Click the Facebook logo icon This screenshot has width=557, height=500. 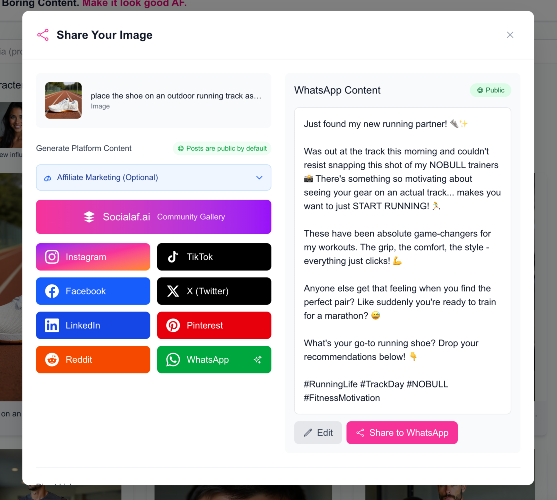point(52,291)
